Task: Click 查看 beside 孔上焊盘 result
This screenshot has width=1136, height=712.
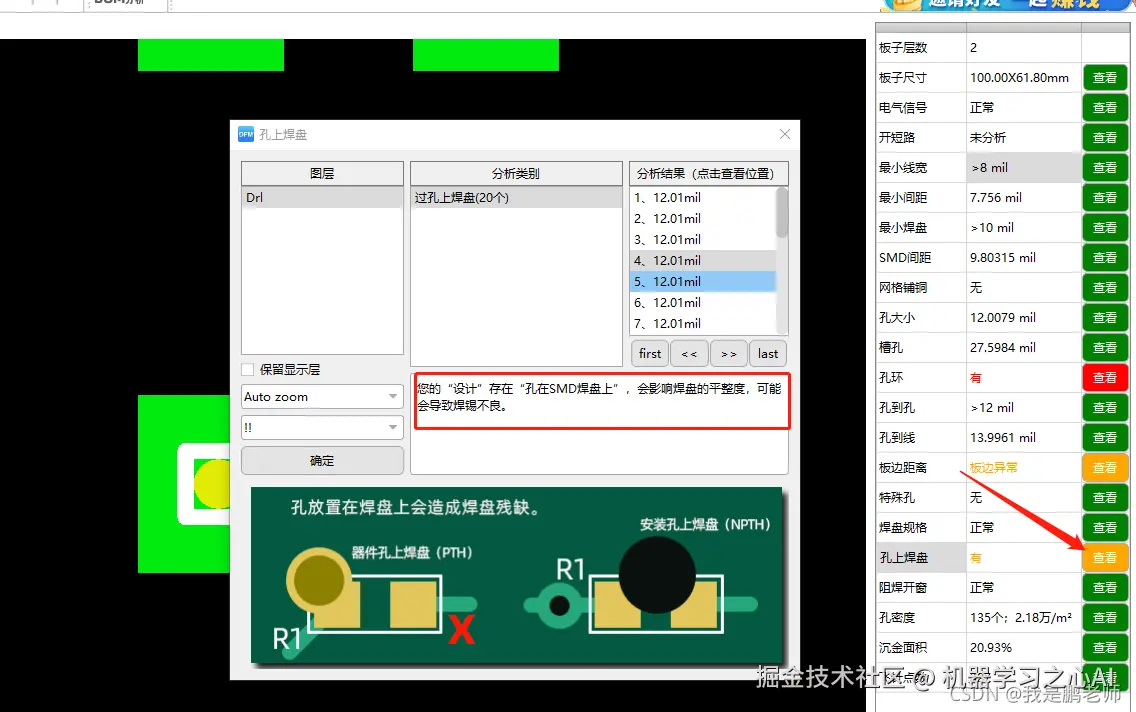Action: [1104, 557]
